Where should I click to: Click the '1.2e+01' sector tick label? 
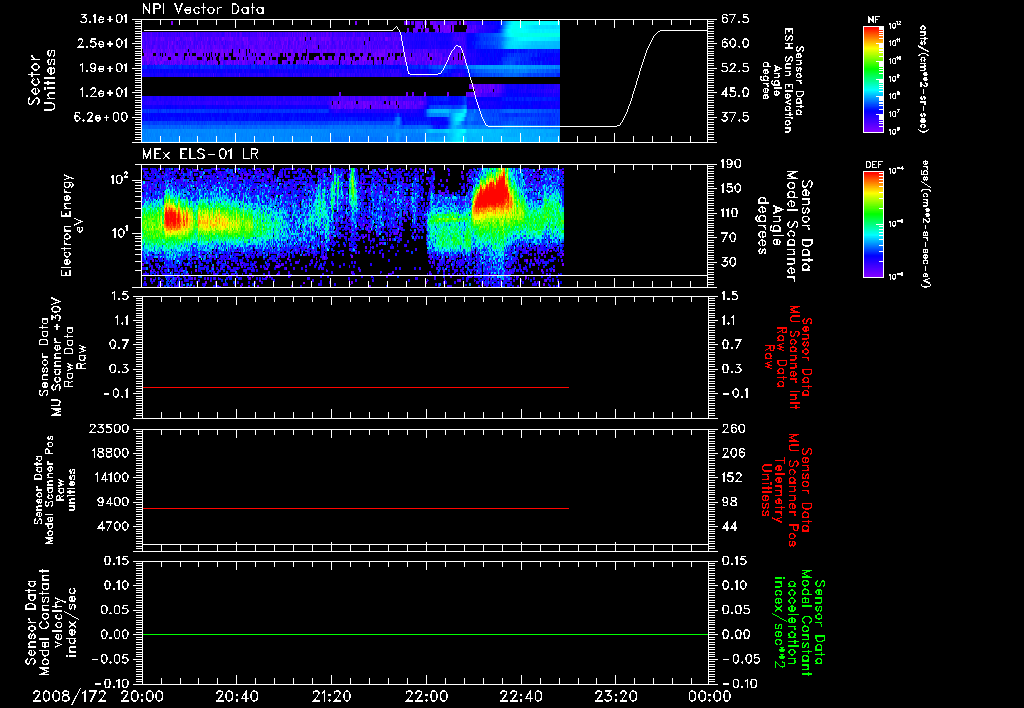pyautogui.click(x=104, y=93)
